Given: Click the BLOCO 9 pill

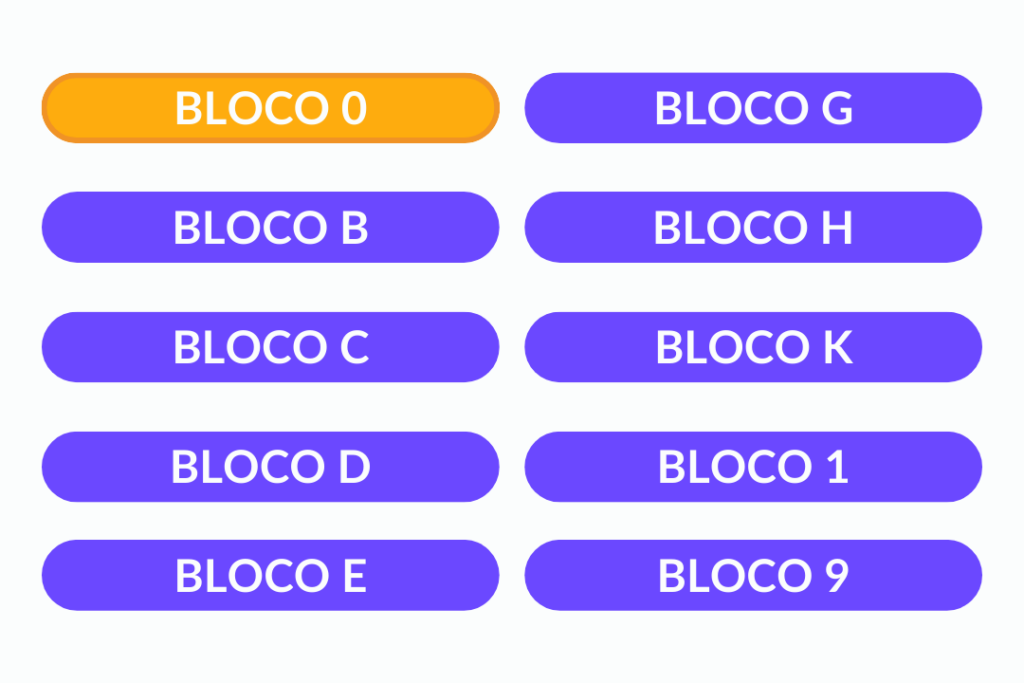Looking at the screenshot, I should [x=753, y=575].
